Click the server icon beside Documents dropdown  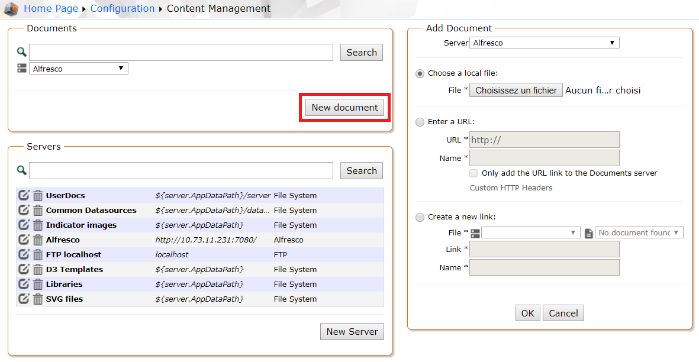pyautogui.click(x=22, y=68)
